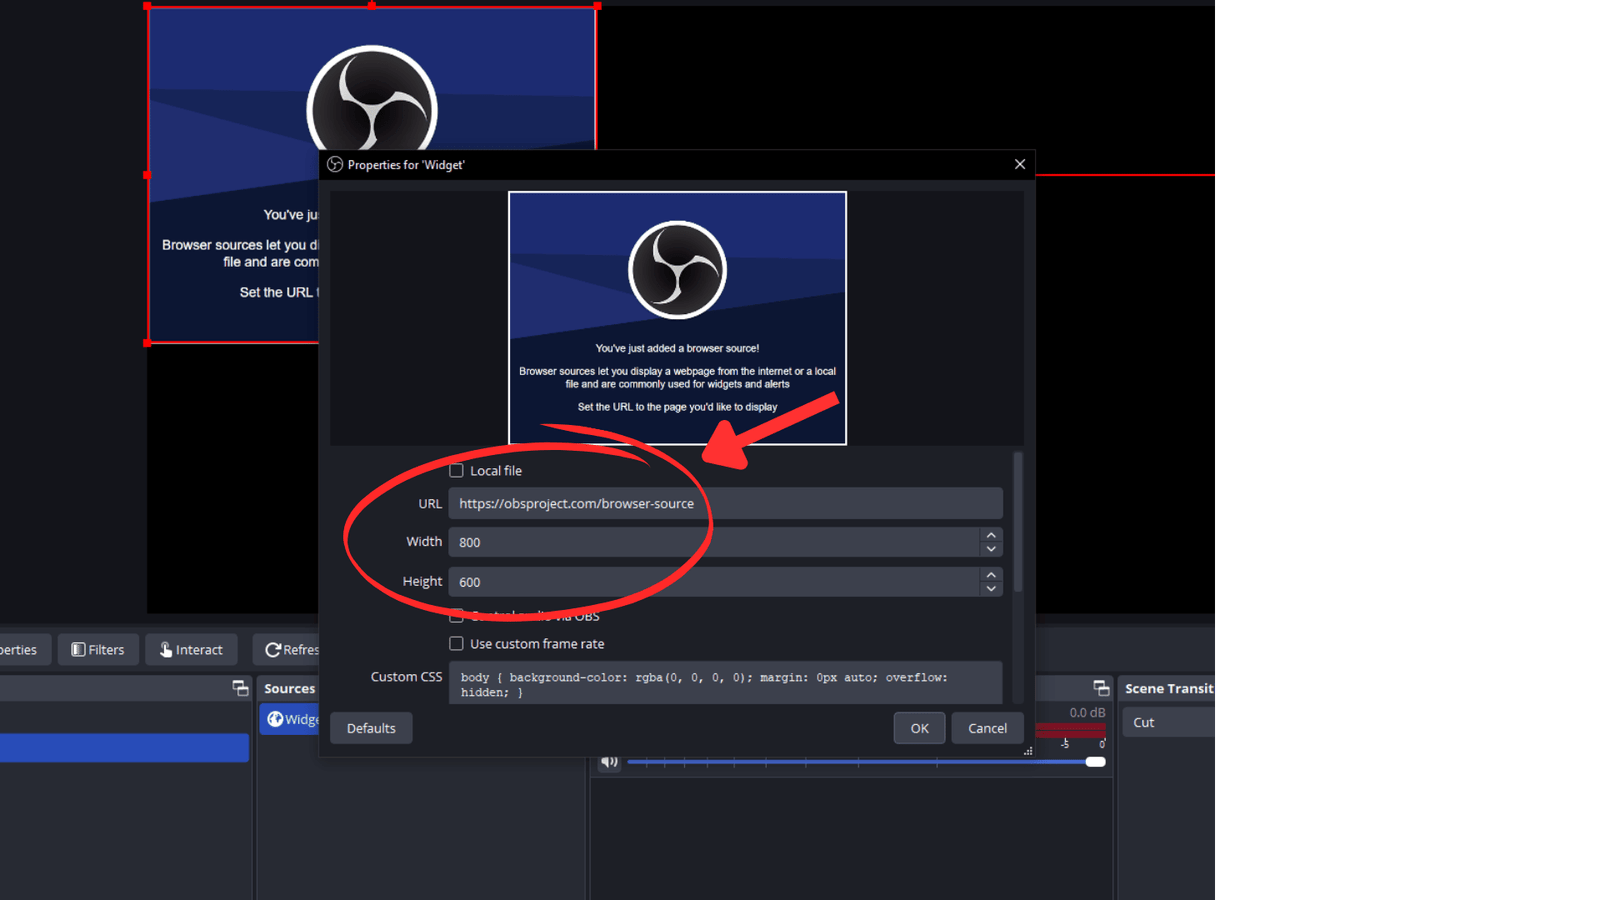Enable Use custom frame rate checkbox

[456, 644]
